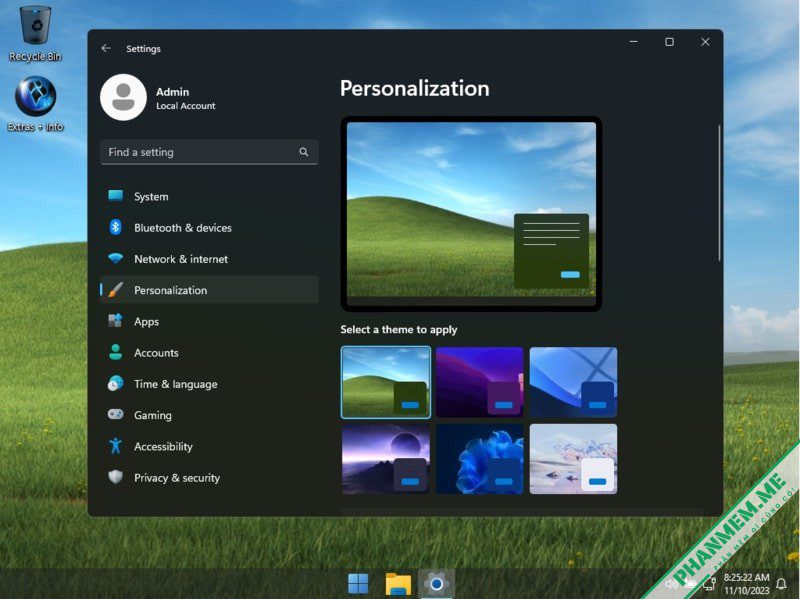This screenshot has height=599, width=800.
Task: Open Apps settings
Action: click(209, 321)
